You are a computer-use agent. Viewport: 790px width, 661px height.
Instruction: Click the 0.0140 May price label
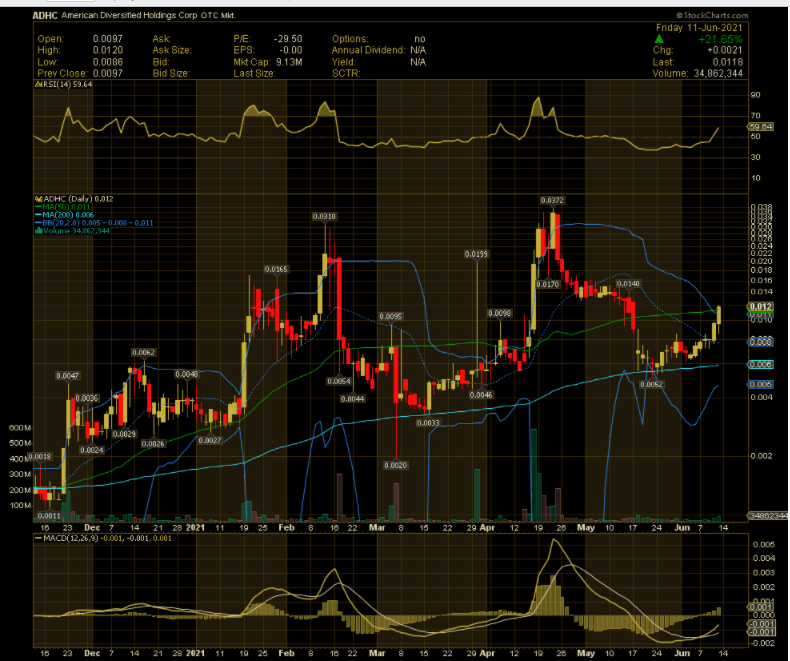[628, 284]
